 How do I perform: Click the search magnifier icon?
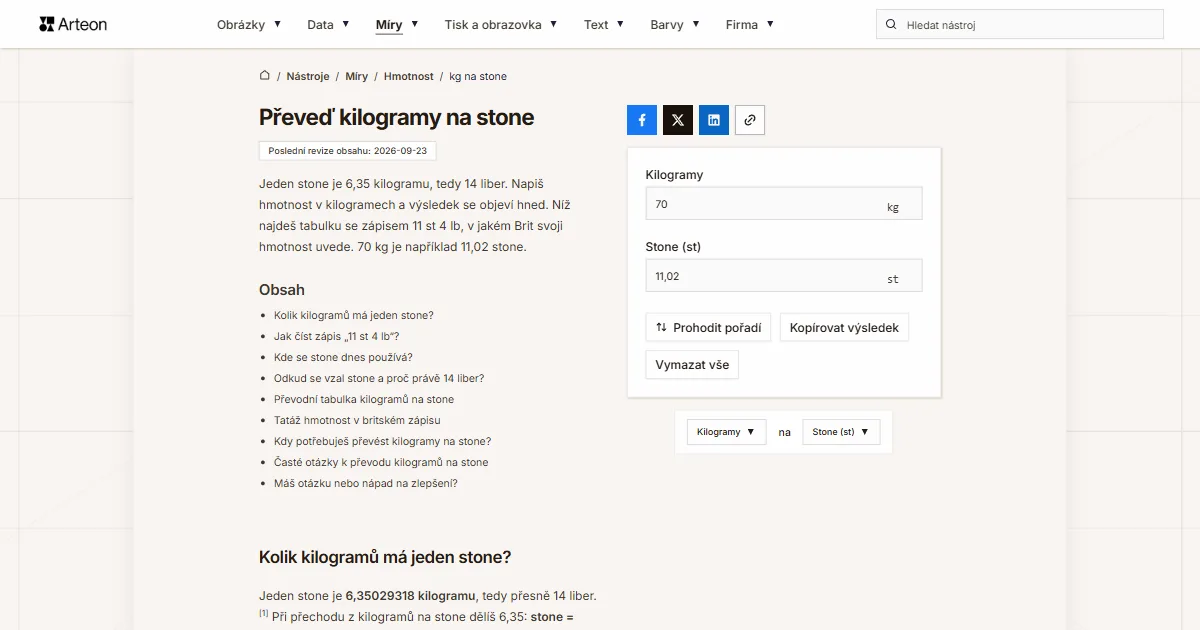[891, 24]
